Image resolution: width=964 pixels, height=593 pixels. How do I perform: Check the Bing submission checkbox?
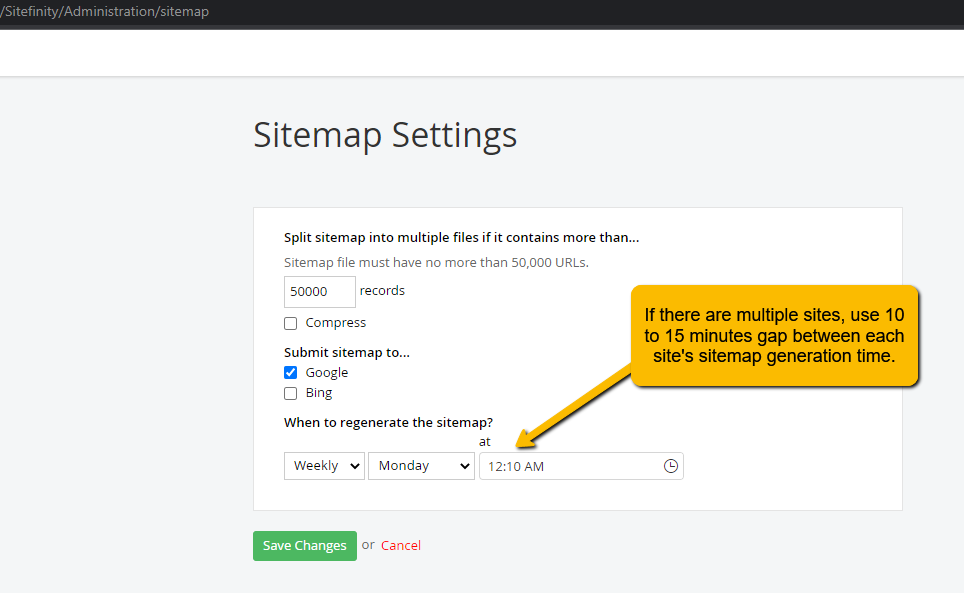coord(291,393)
